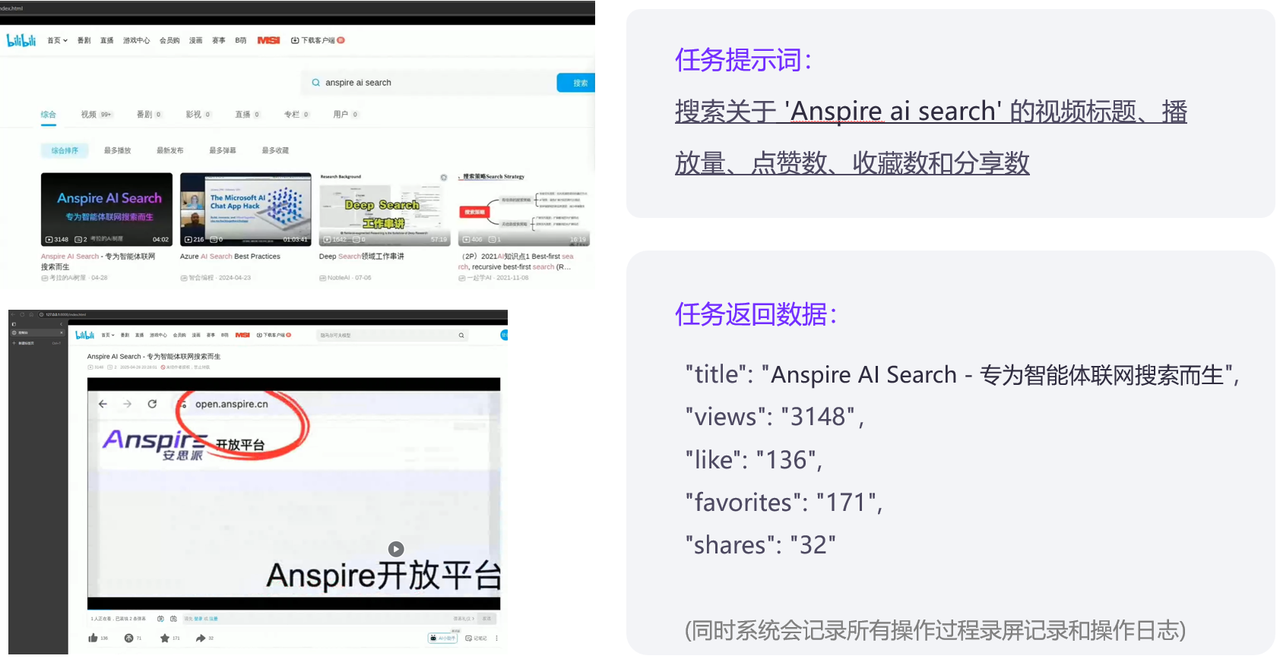Choose 最多弹幕 sort filter

222,150
